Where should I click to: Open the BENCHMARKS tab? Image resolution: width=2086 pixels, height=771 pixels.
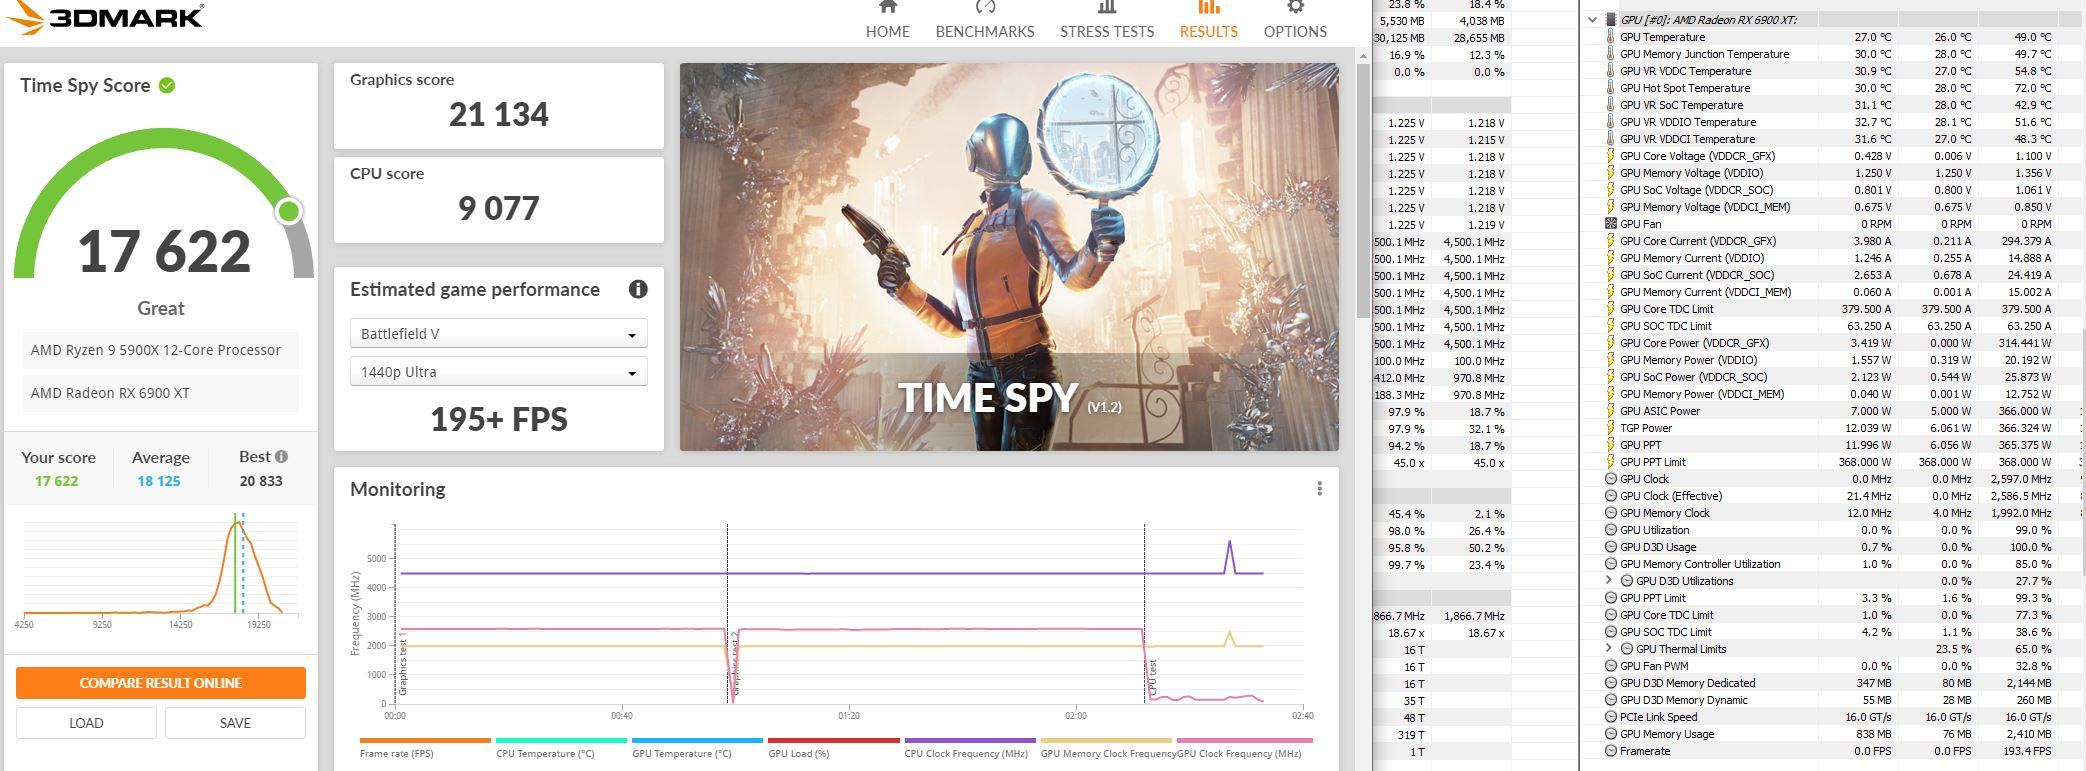pos(984,20)
